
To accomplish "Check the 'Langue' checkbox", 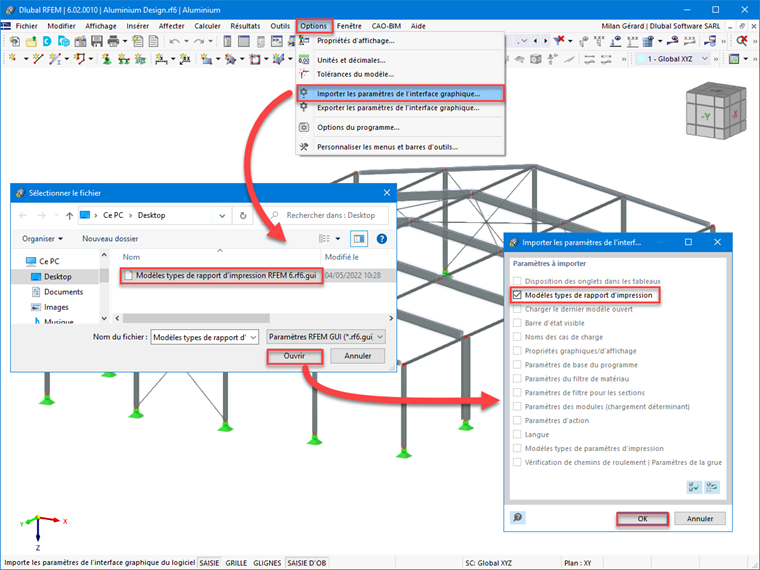I will click(x=517, y=434).
